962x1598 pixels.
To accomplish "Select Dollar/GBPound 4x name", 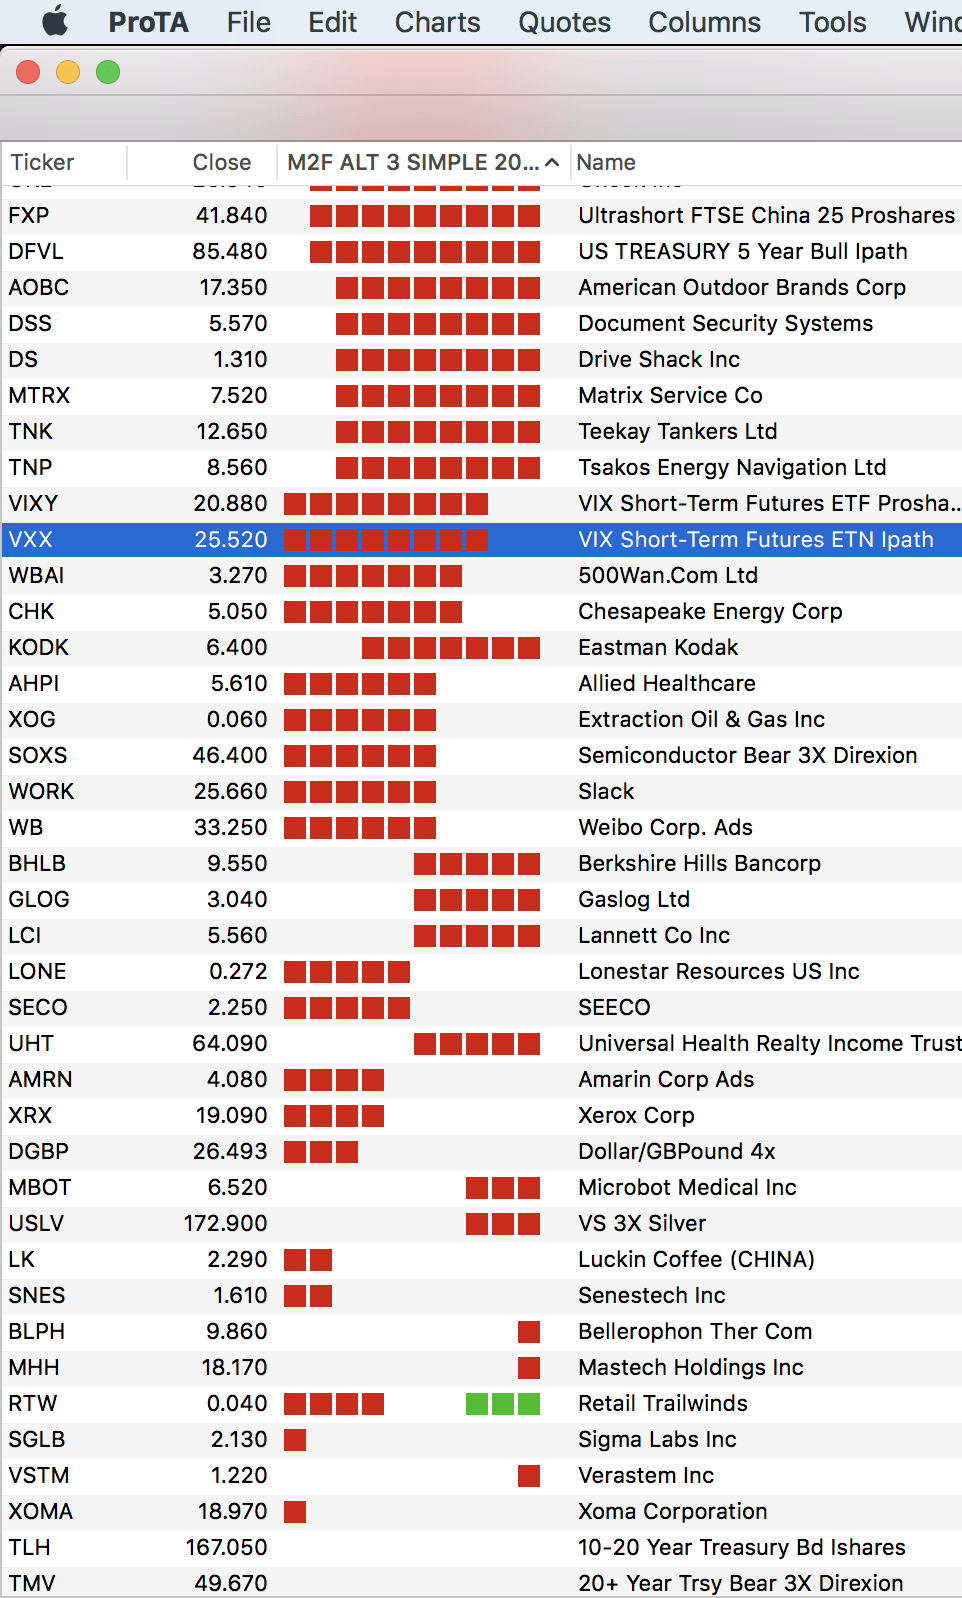I will pyautogui.click(x=677, y=1151).
